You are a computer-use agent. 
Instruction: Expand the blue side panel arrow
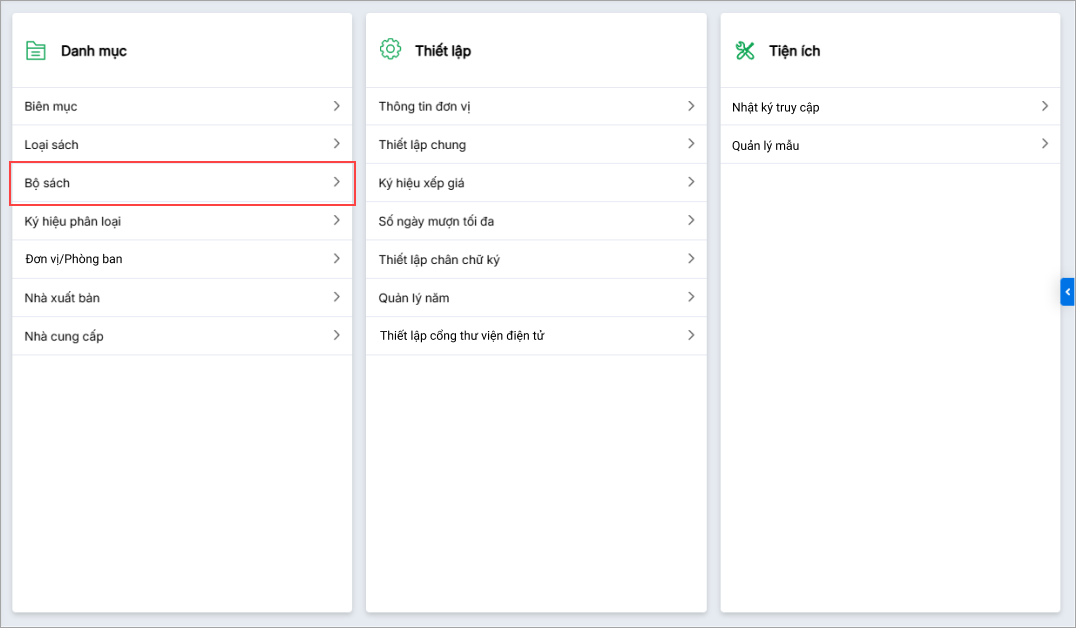[x=1067, y=291]
